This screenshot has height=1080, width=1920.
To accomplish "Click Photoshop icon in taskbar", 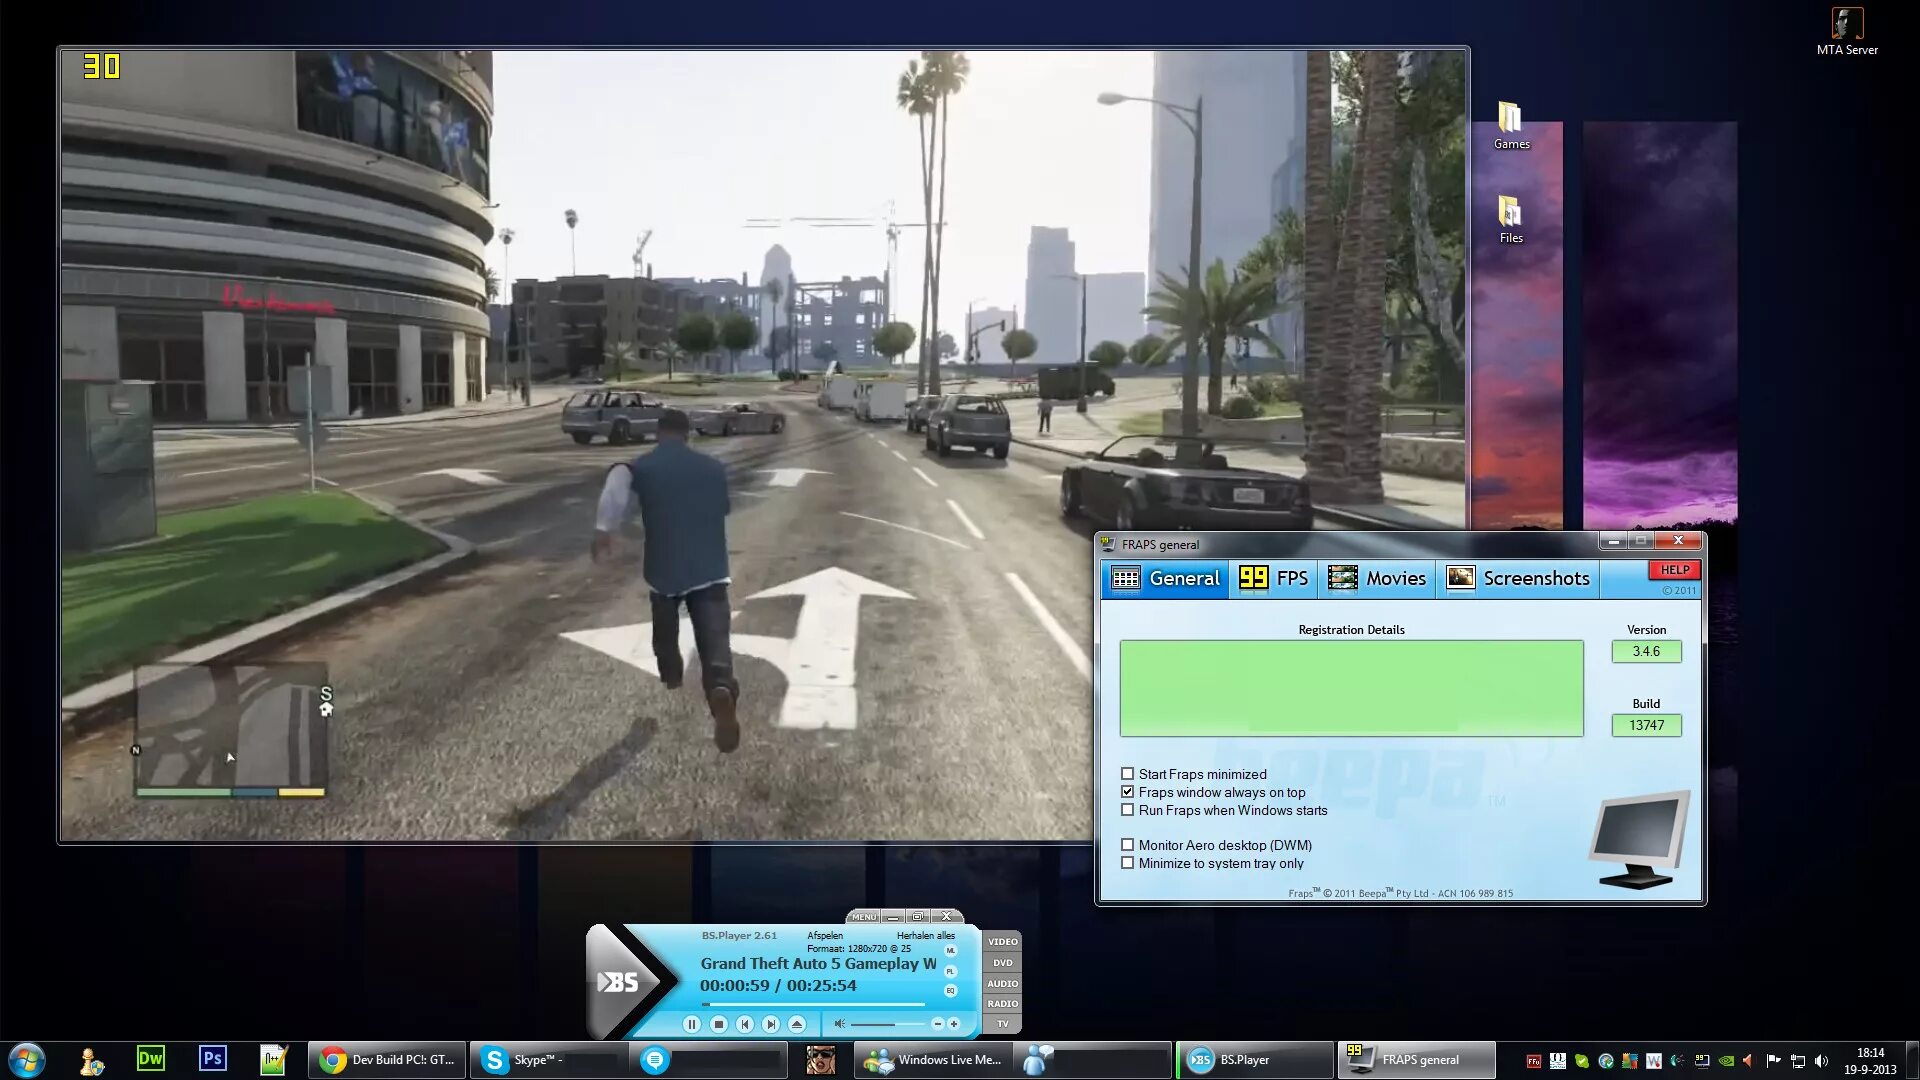I will pyautogui.click(x=214, y=1059).
